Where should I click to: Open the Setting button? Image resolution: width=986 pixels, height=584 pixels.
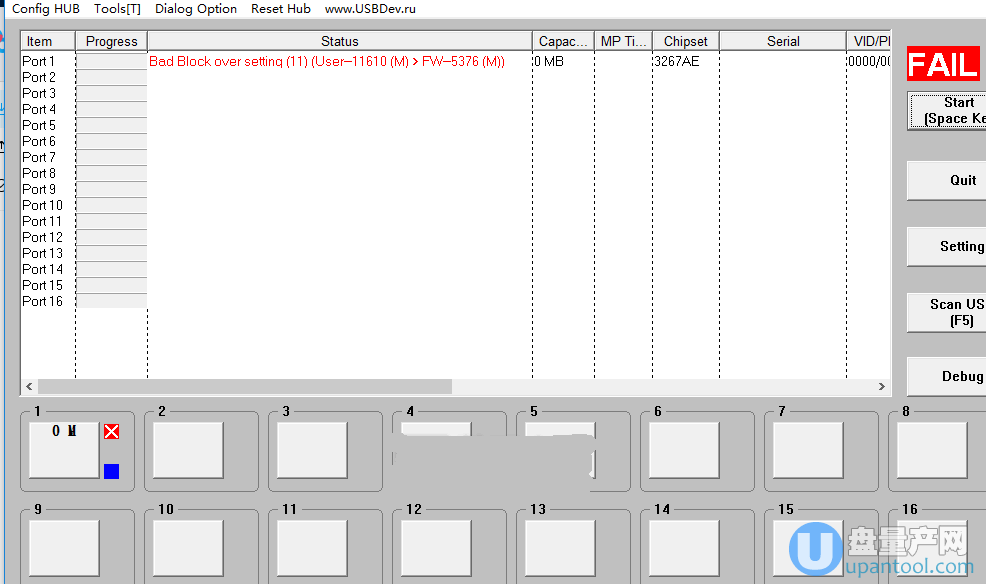(x=950, y=247)
